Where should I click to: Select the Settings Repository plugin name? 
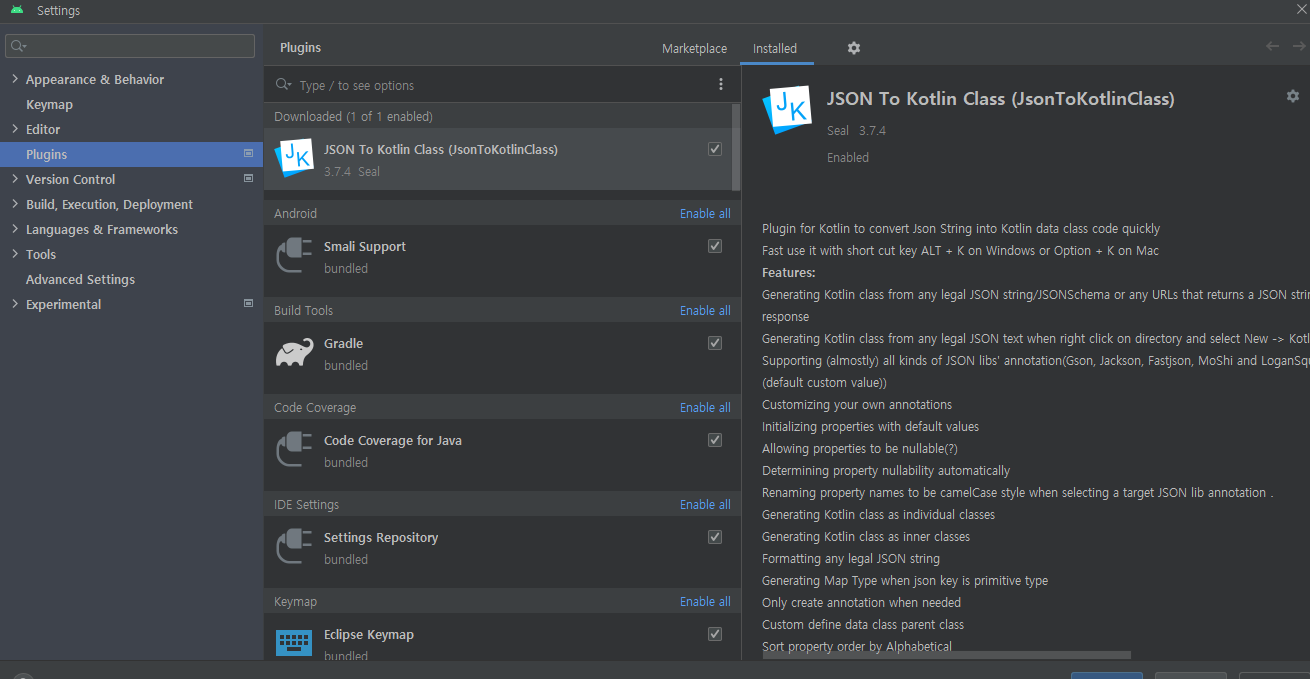(381, 537)
